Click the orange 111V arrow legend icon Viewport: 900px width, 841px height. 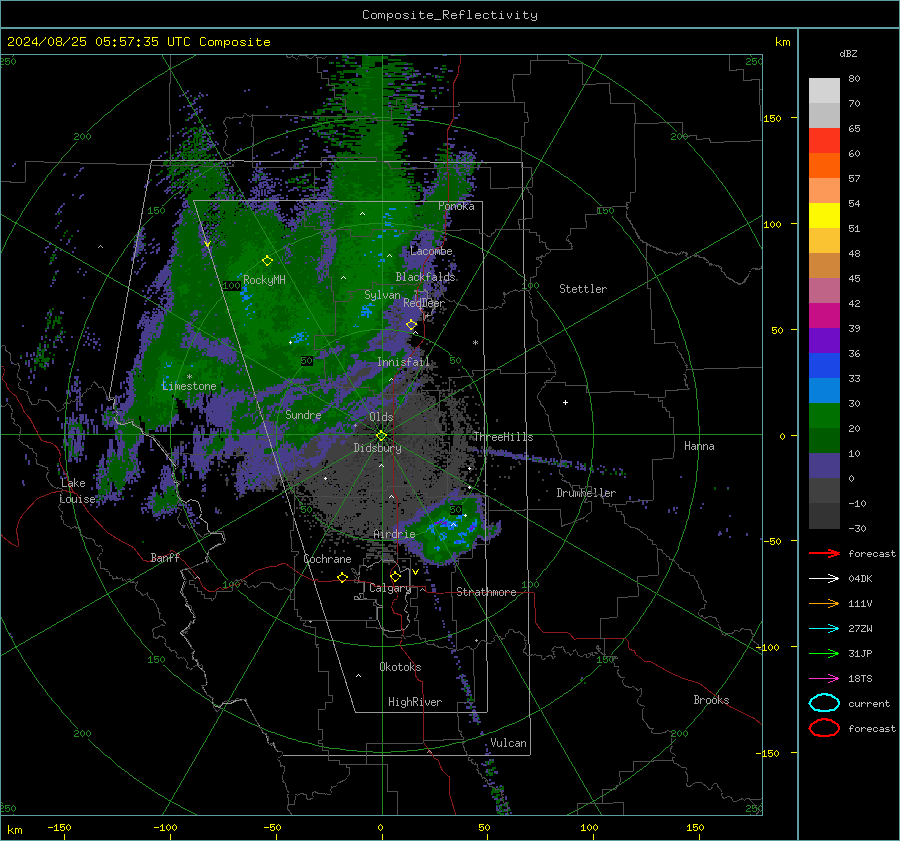824,603
